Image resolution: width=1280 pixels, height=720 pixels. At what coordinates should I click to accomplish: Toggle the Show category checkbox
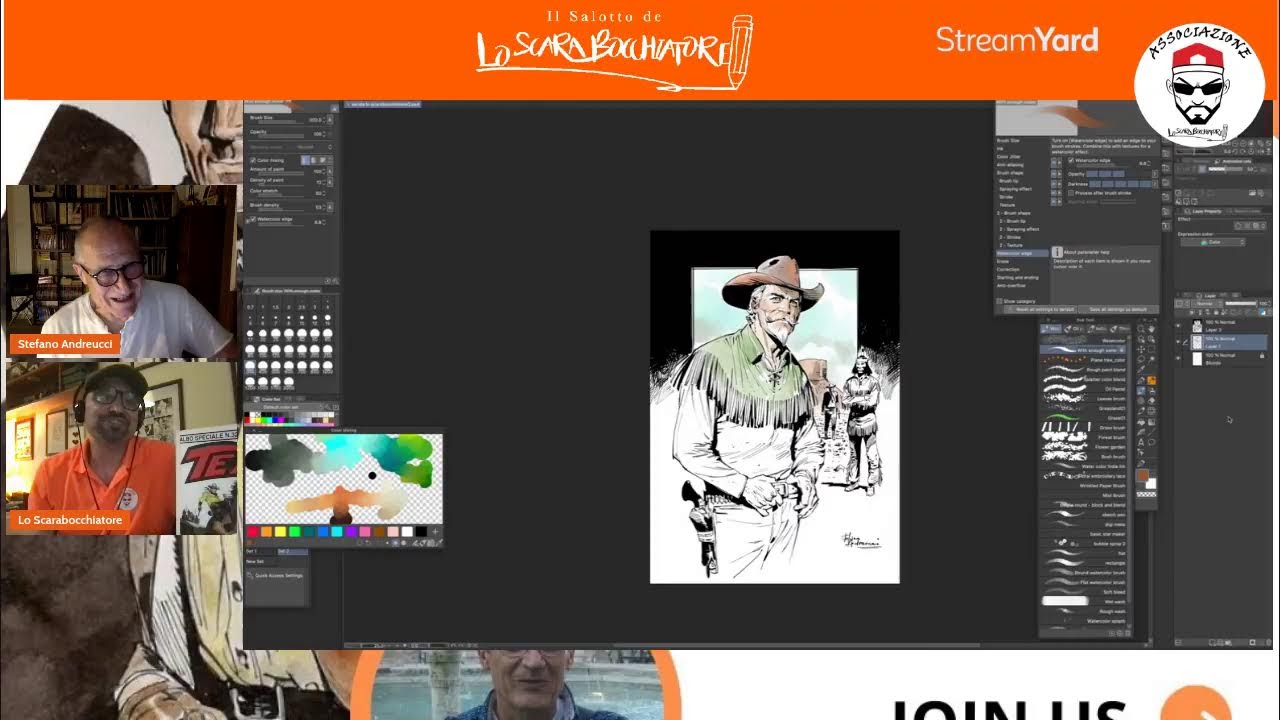tap(999, 301)
